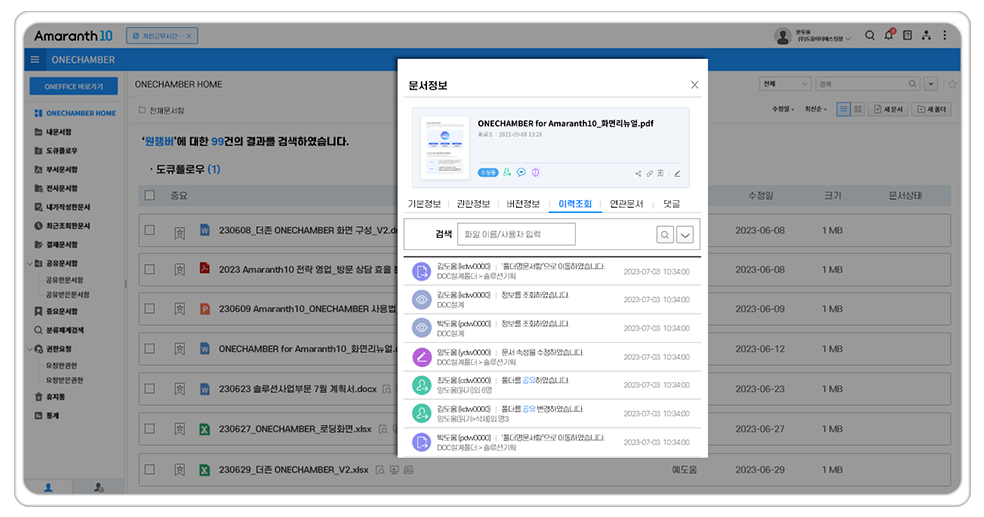This screenshot has width=984, height=517.
Task: Expand advanced search arrow beside main search
Action: (931, 84)
